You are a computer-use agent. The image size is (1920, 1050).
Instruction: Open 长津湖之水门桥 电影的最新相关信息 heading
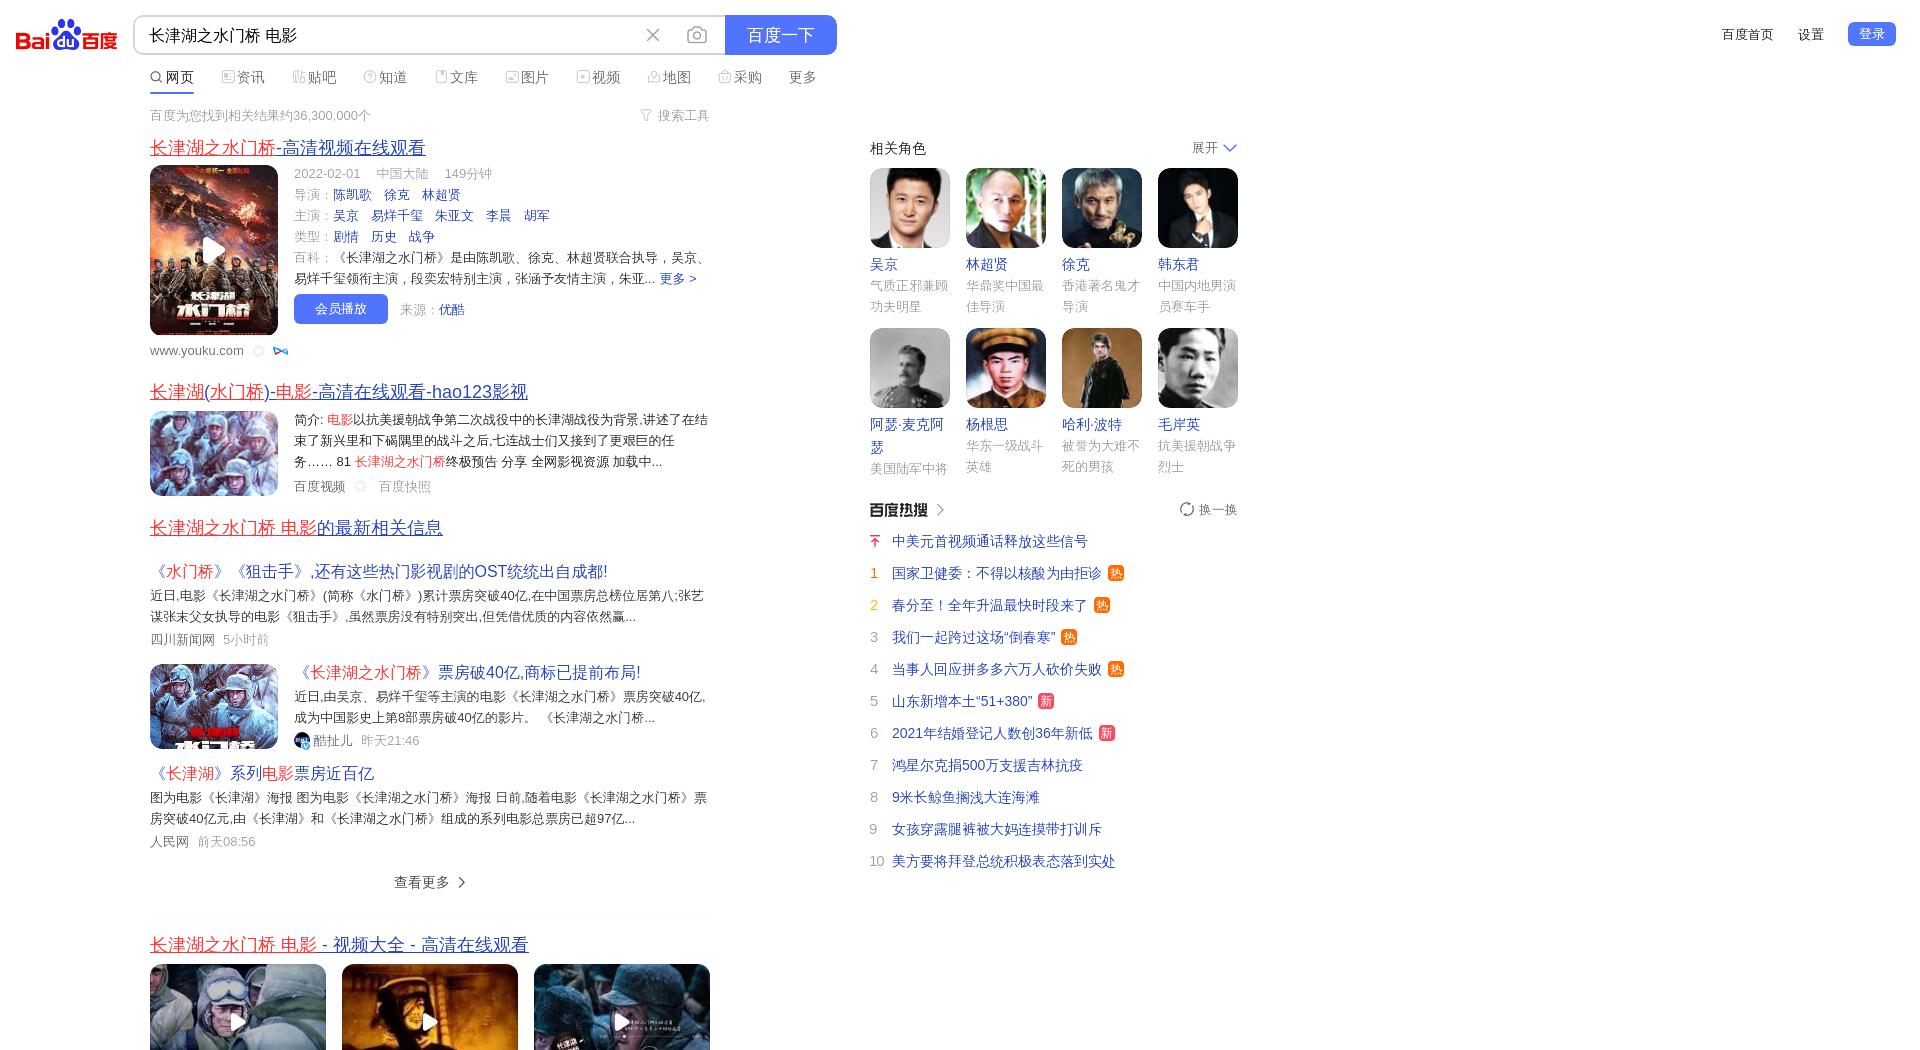[x=296, y=528]
